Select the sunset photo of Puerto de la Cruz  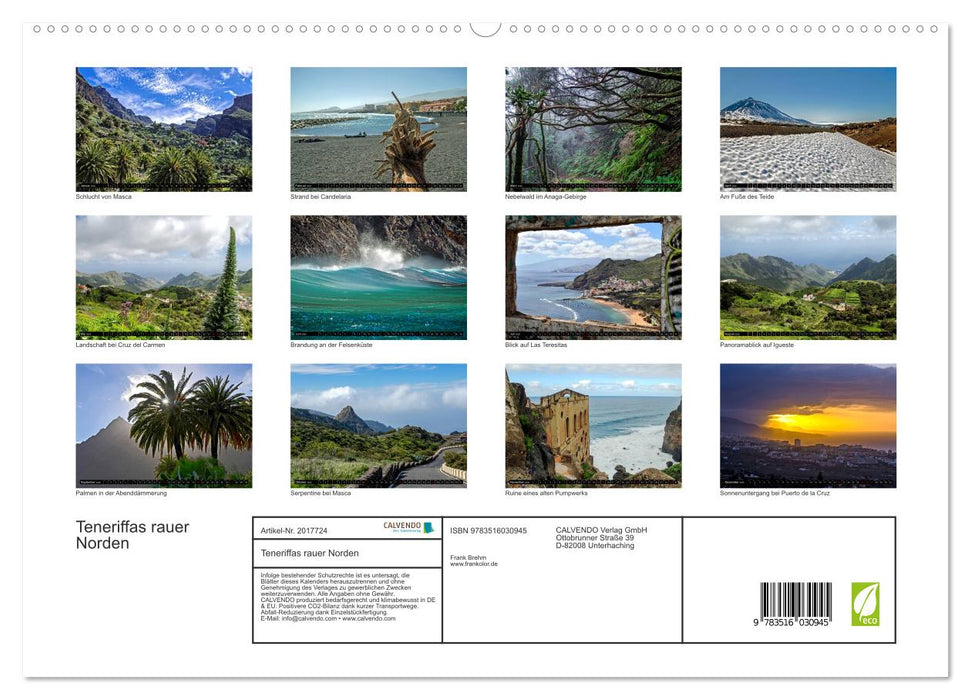coord(807,424)
